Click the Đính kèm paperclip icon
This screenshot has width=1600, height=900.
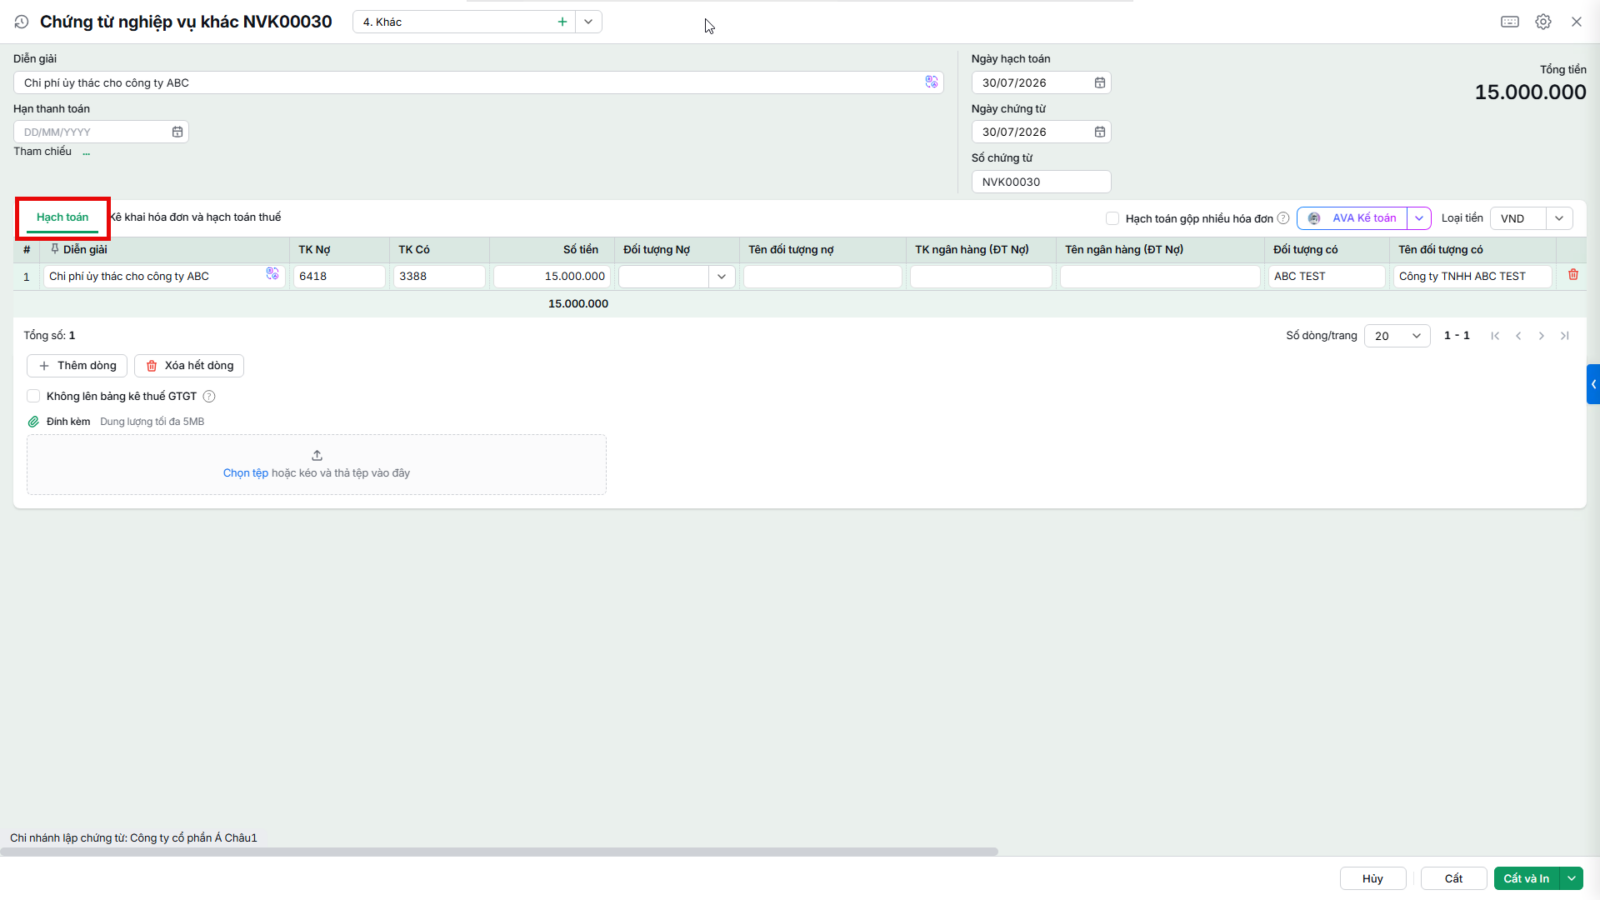pyautogui.click(x=34, y=422)
